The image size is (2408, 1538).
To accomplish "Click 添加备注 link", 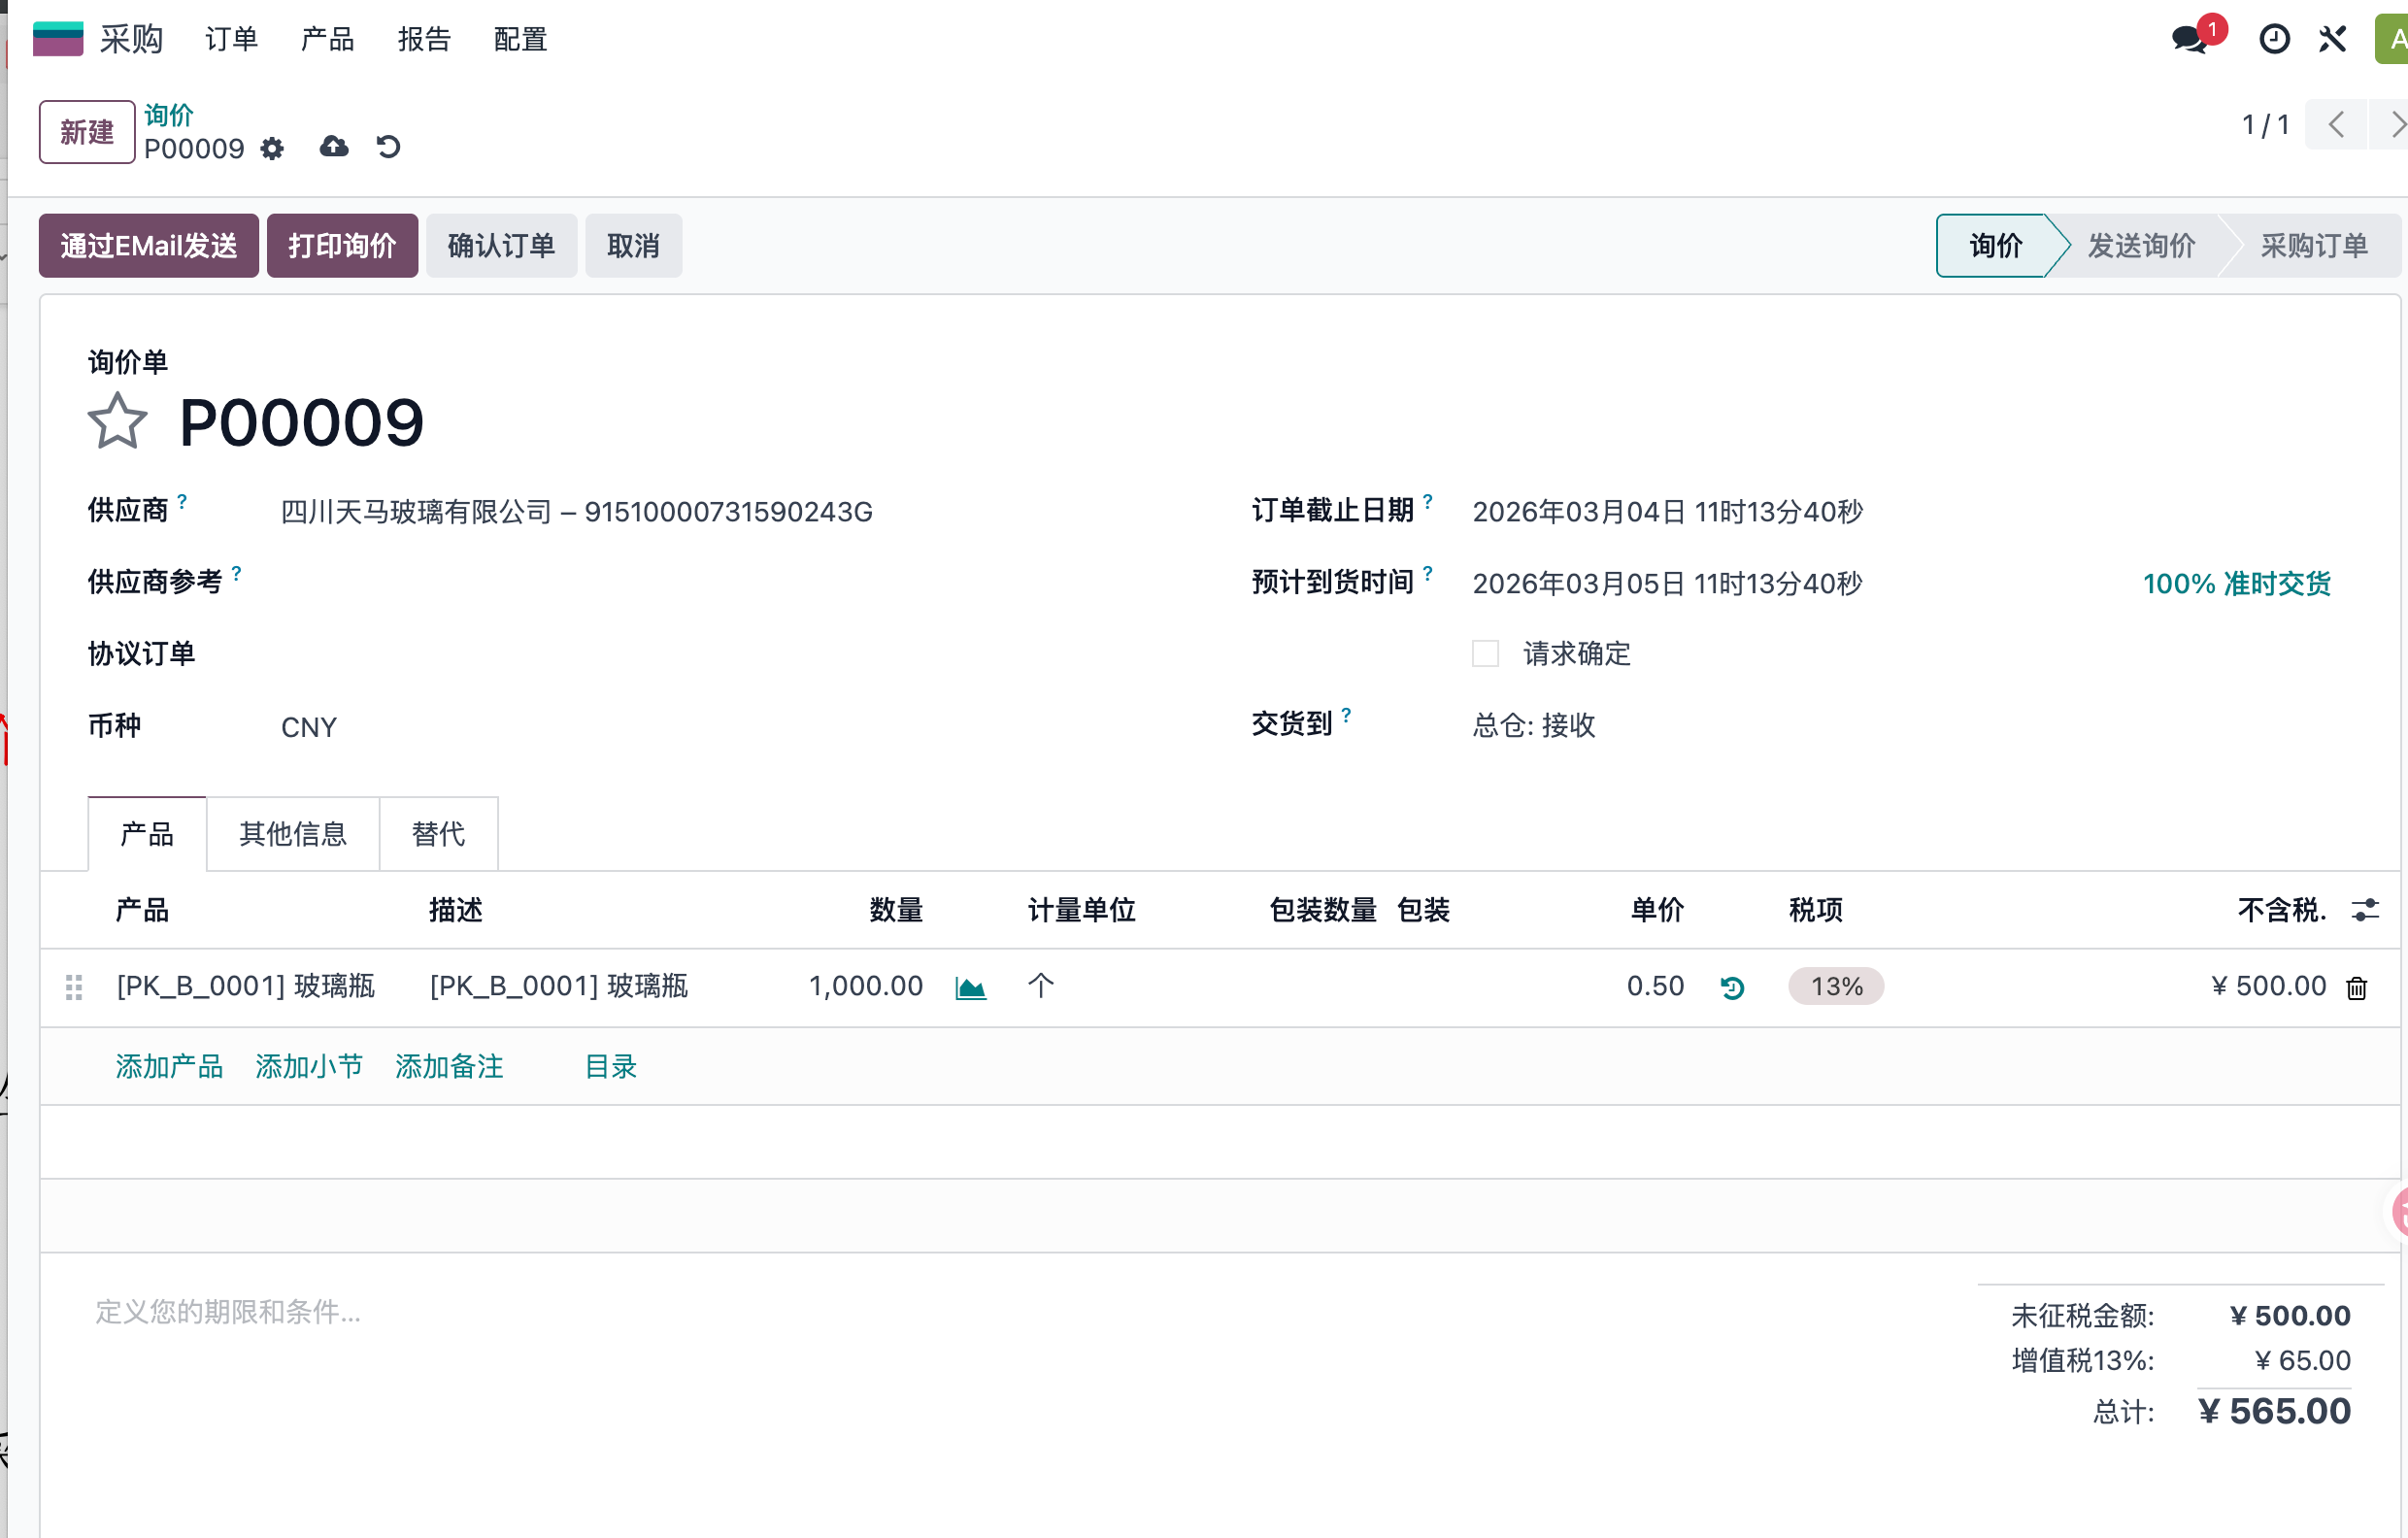I will [x=449, y=1067].
